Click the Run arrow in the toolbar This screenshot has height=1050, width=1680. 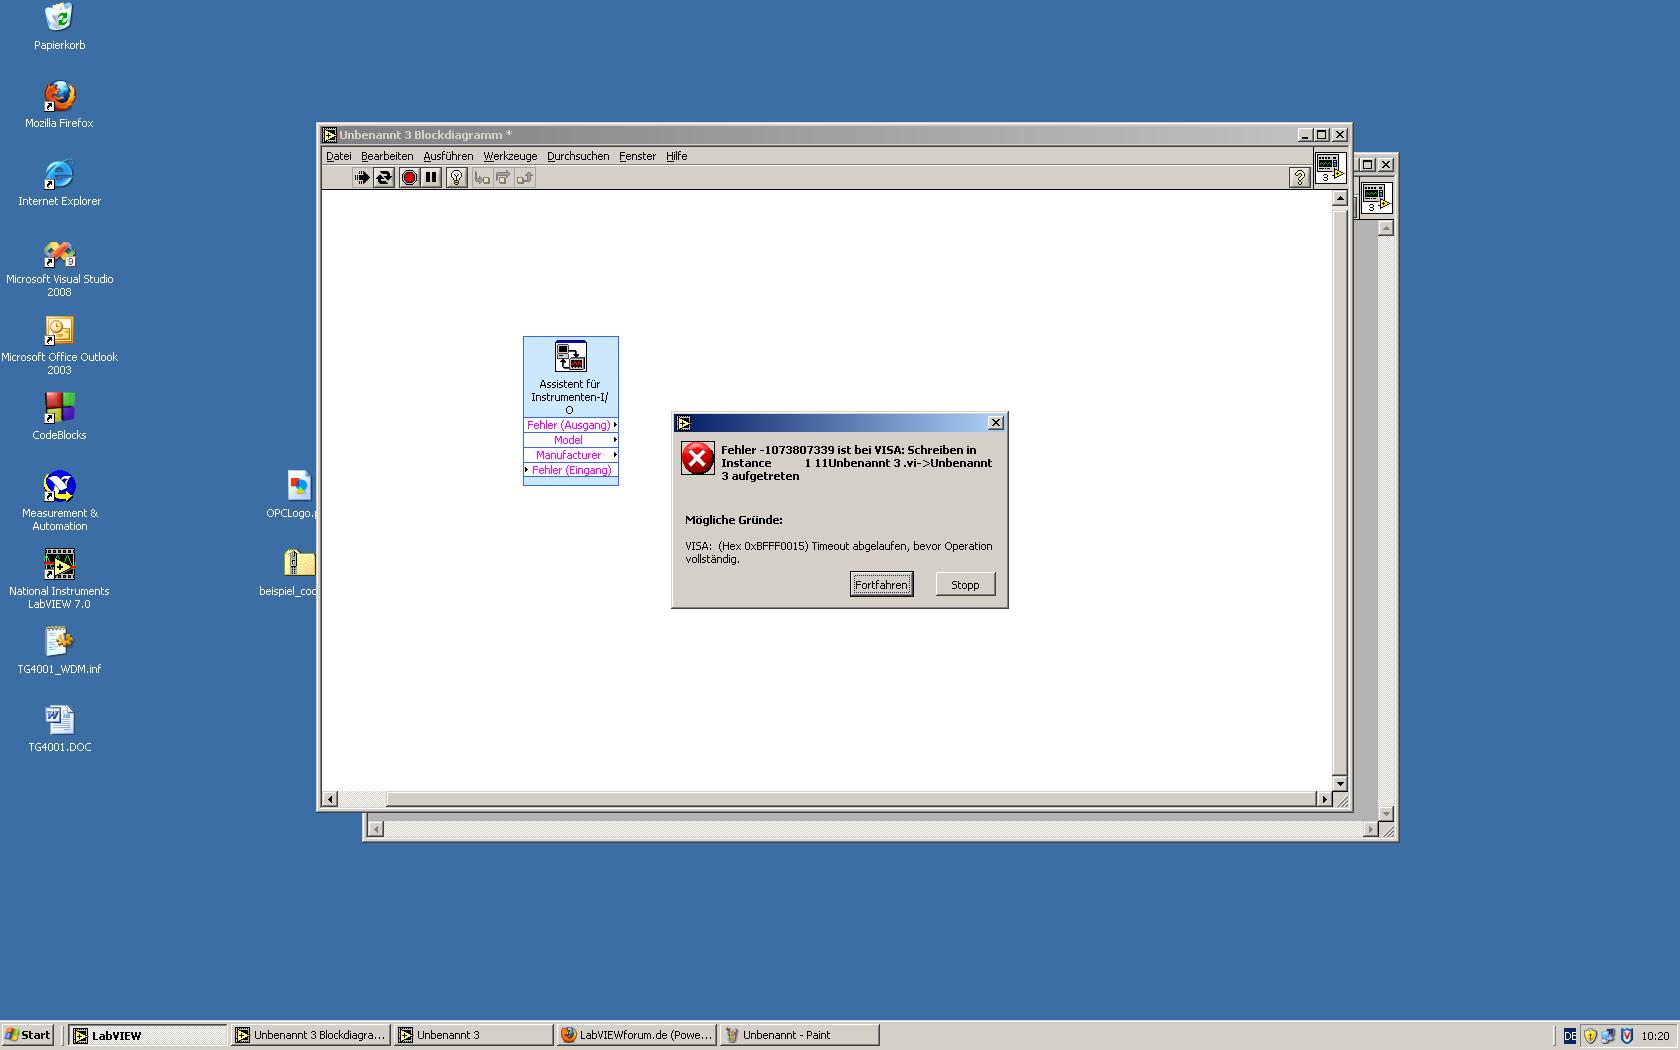(x=362, y=178)
